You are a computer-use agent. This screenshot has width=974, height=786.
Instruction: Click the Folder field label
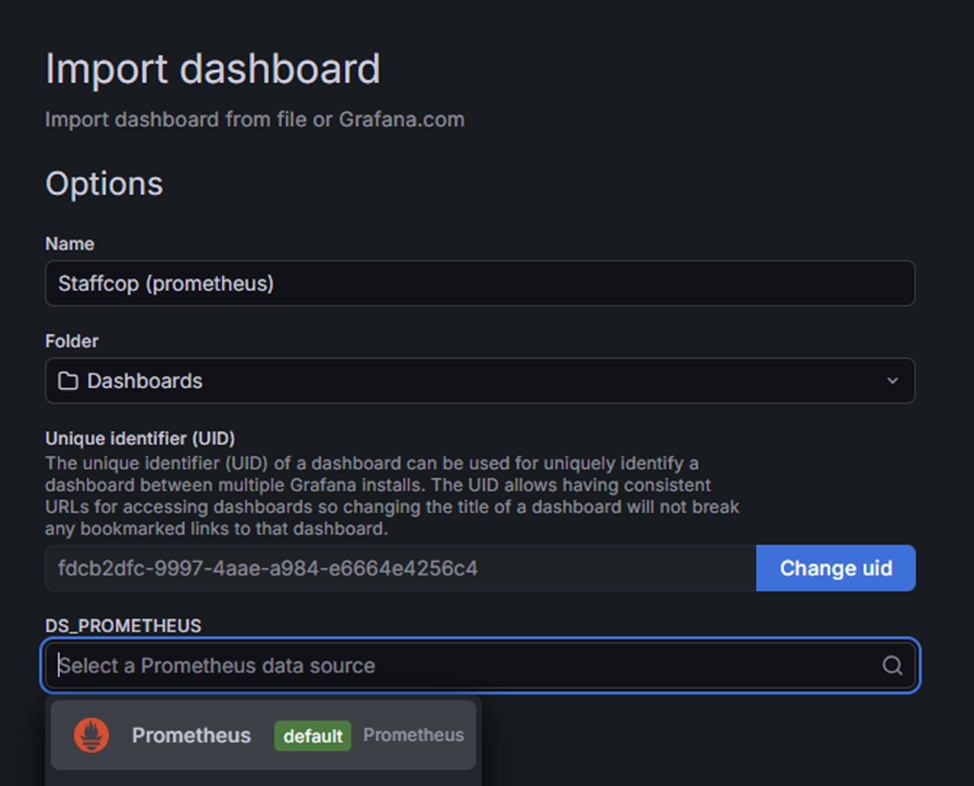71,341
